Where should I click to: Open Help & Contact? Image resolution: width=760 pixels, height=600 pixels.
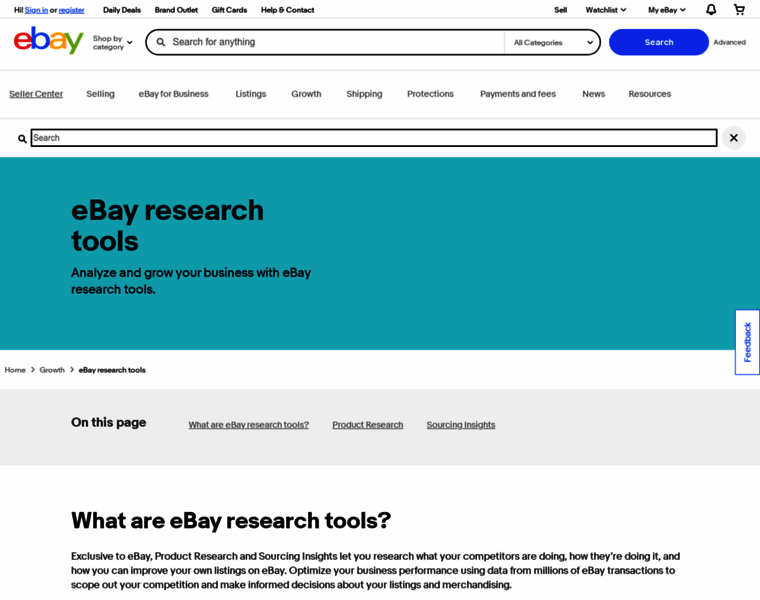tap(287, 10)
